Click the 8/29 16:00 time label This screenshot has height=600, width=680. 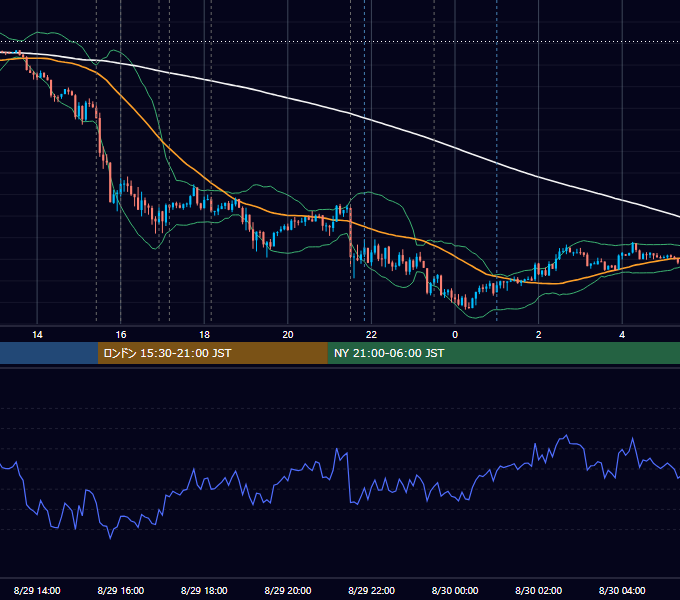click(x=121, y=590)
